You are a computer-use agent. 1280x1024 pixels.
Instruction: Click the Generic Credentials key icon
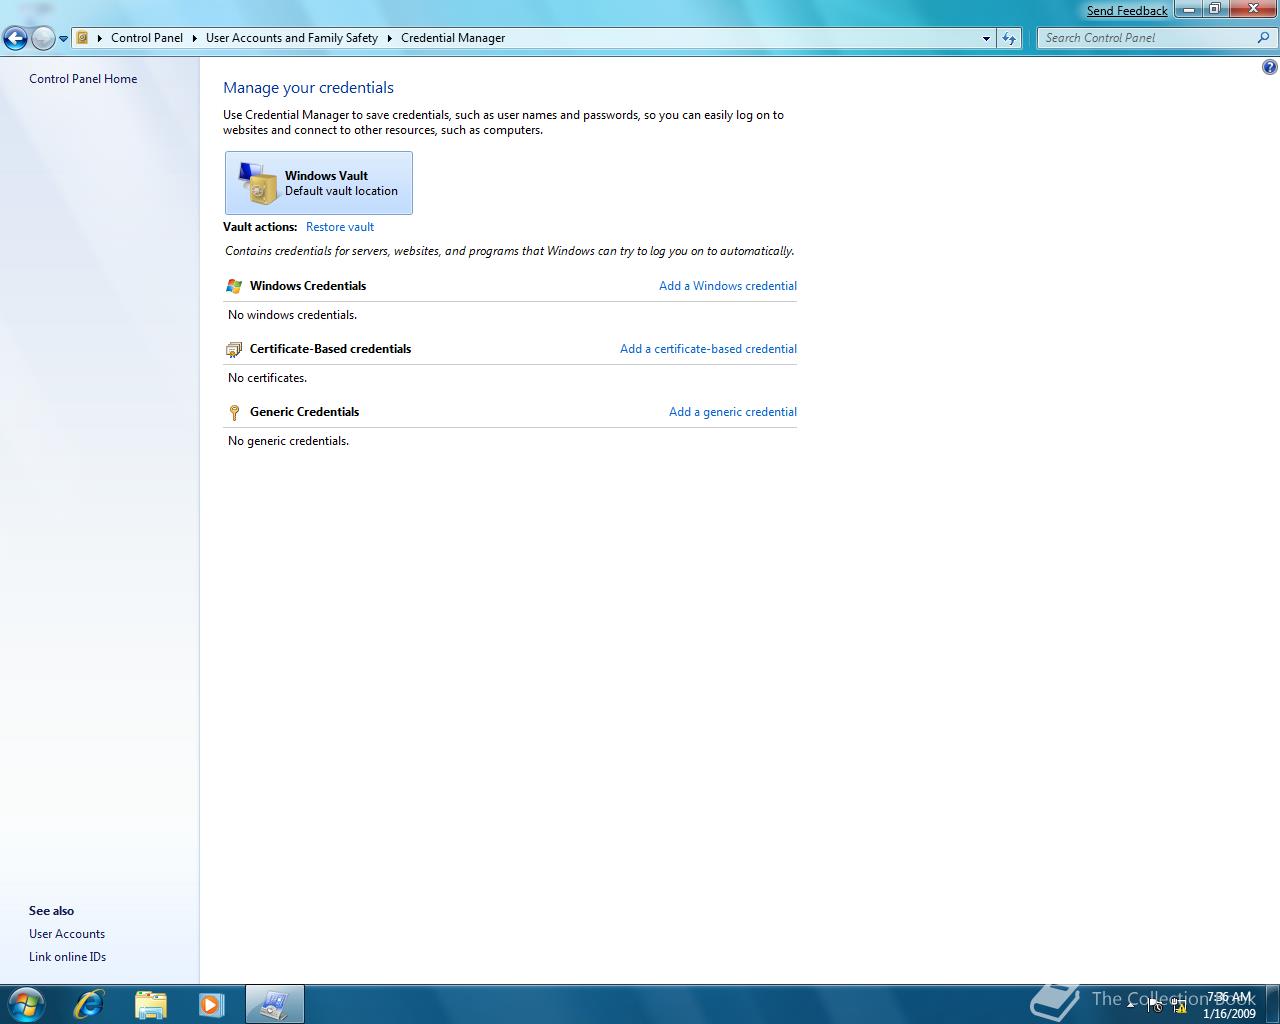(234, 412)
